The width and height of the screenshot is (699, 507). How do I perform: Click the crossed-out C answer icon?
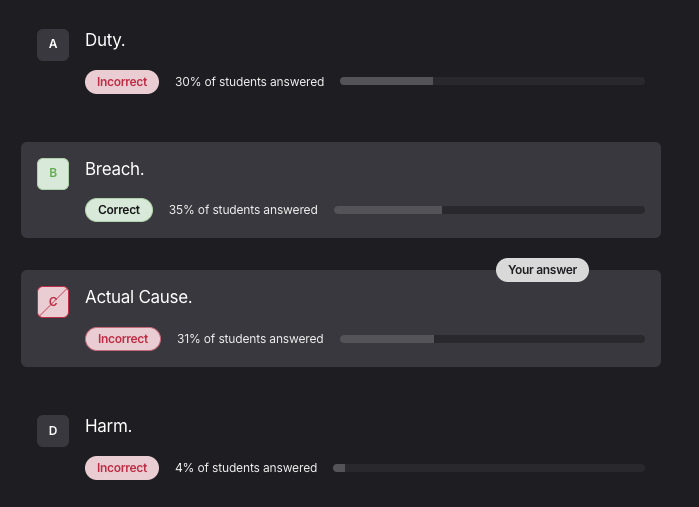pos(53,302)
